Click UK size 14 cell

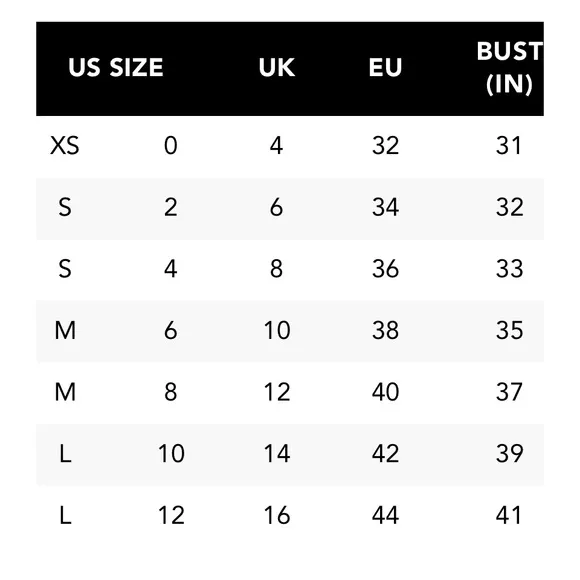pyautogui.click(x=277, y=453)
